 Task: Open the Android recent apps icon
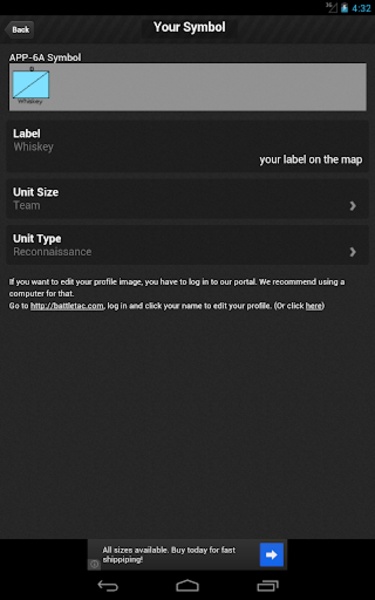(x=267, y=585)
